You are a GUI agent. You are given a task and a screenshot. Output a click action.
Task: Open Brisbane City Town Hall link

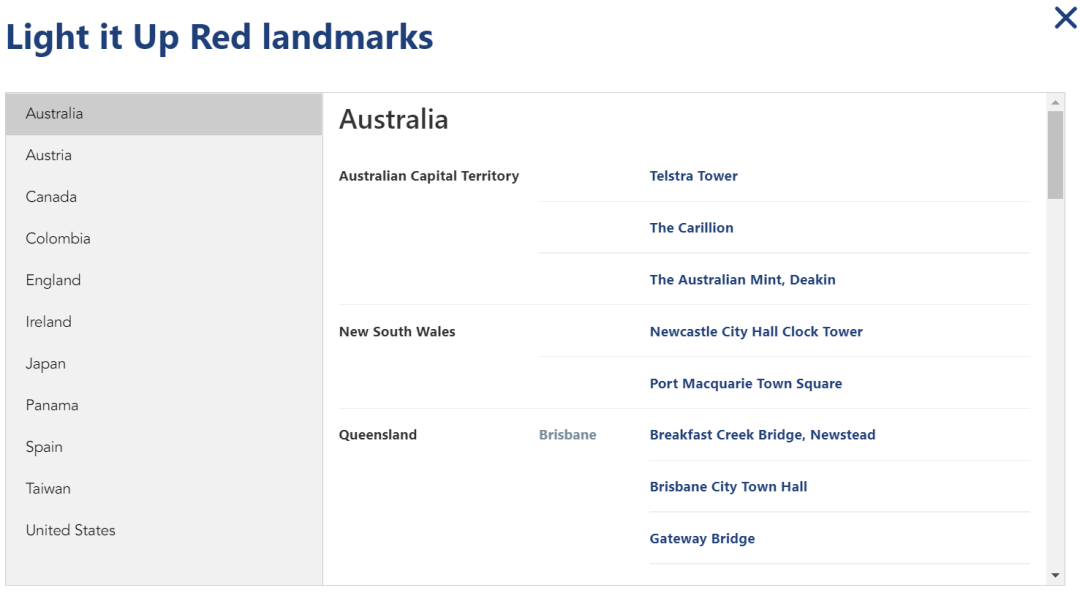tap(728, 487)
